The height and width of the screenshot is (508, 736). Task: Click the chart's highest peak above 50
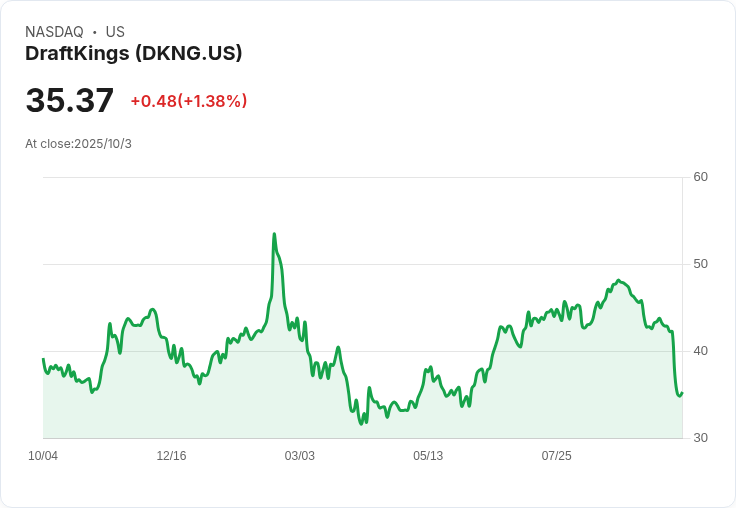click(x=274, y=234)
